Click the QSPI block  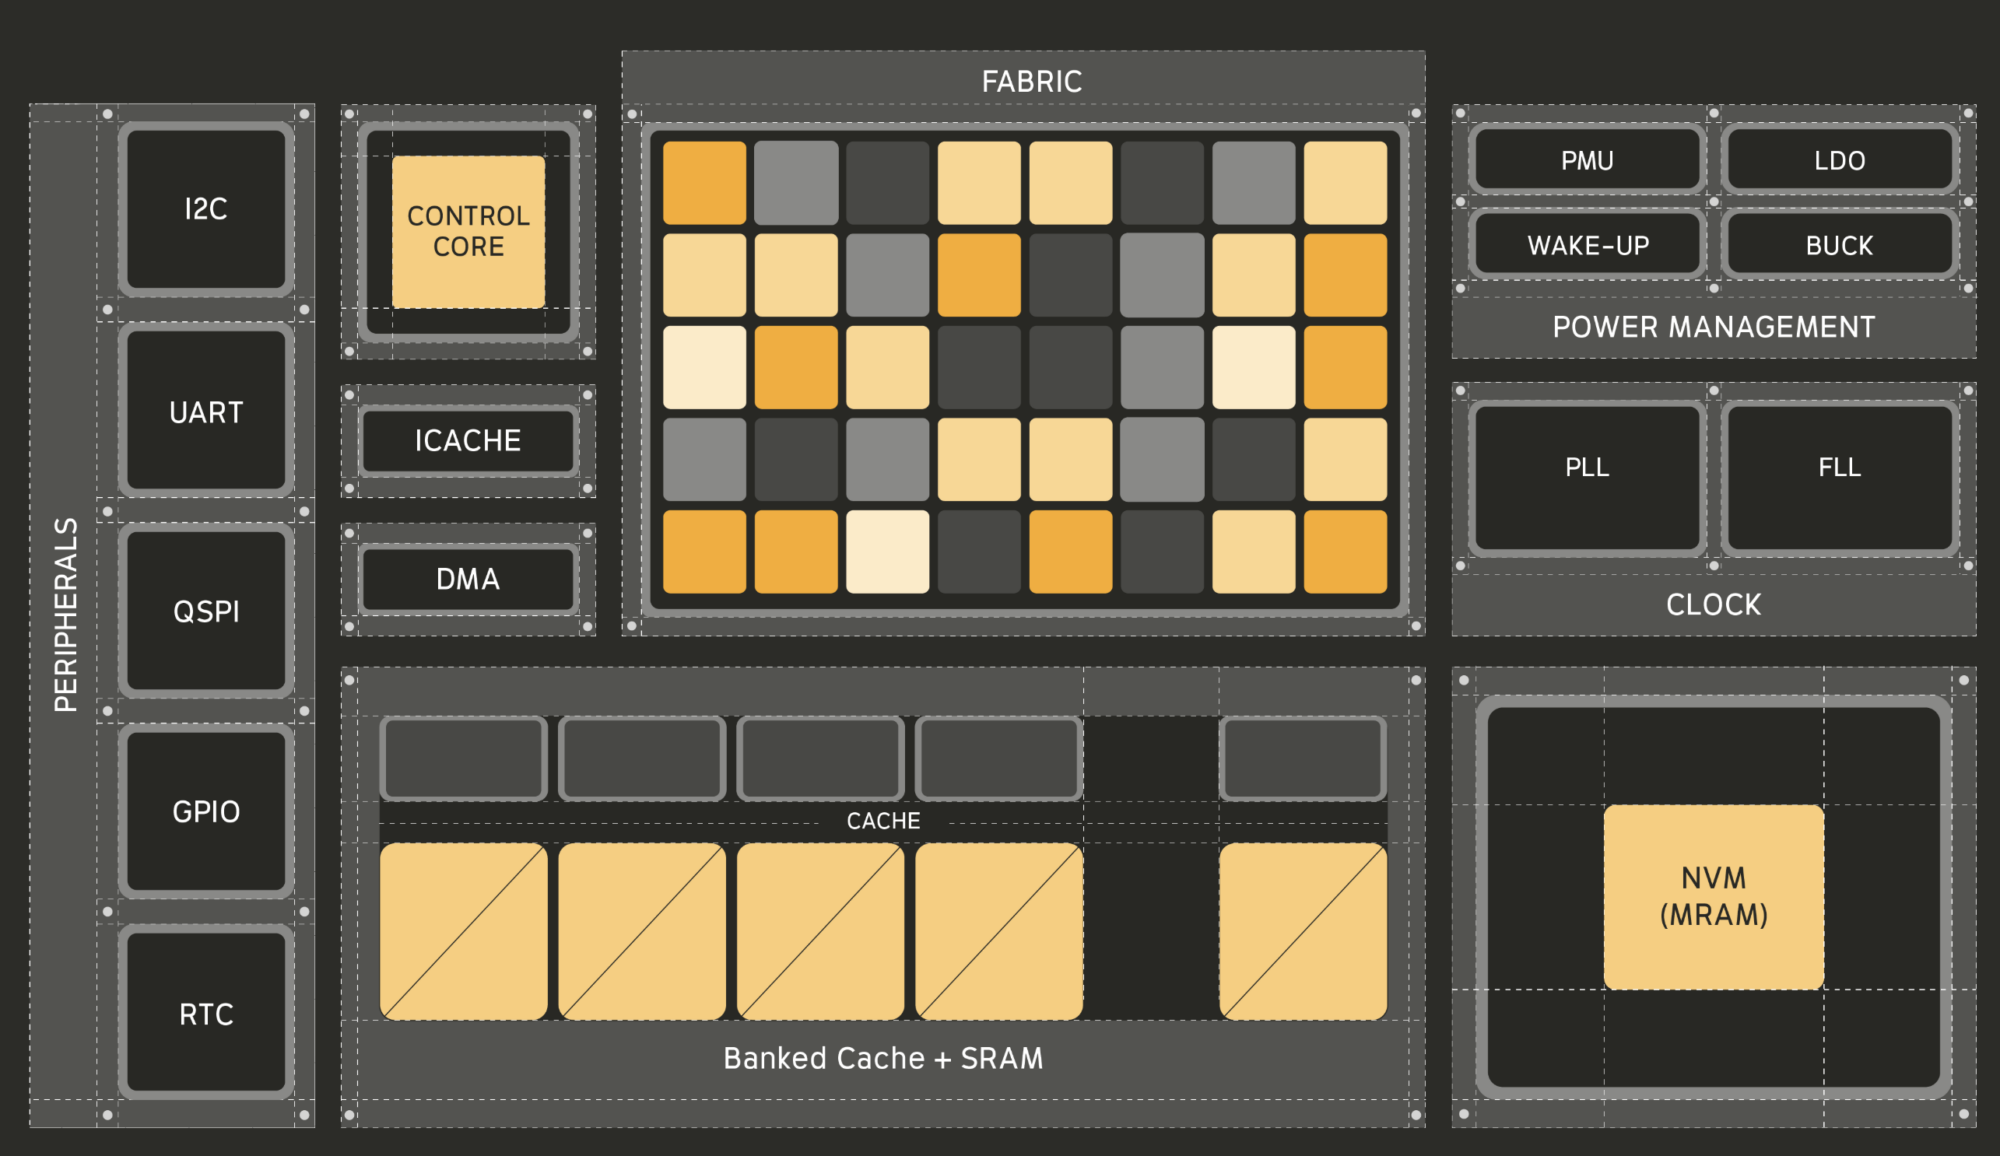point(206,611)
